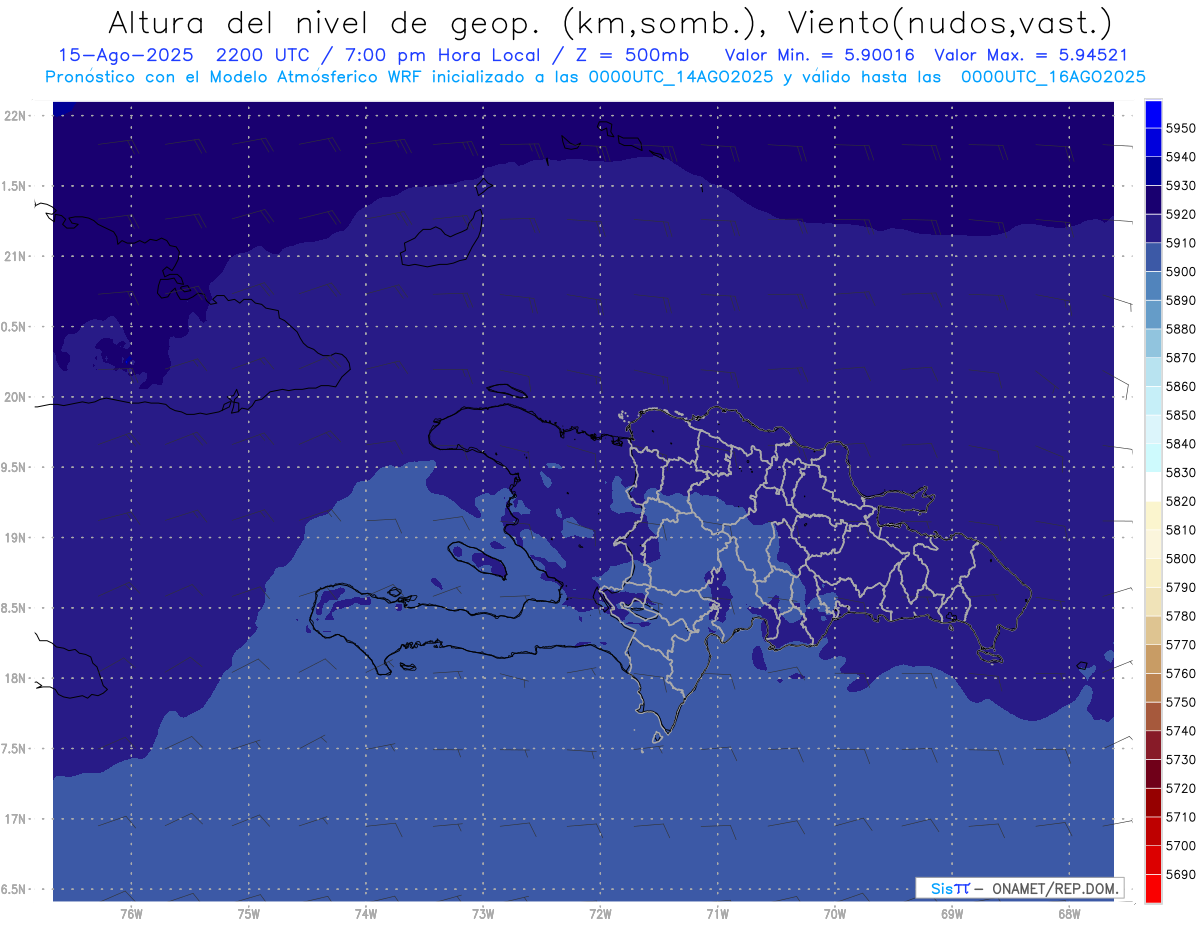Click the '5950' legend value
This screenshot has width=1200, height=927.
click(1180, 128)
